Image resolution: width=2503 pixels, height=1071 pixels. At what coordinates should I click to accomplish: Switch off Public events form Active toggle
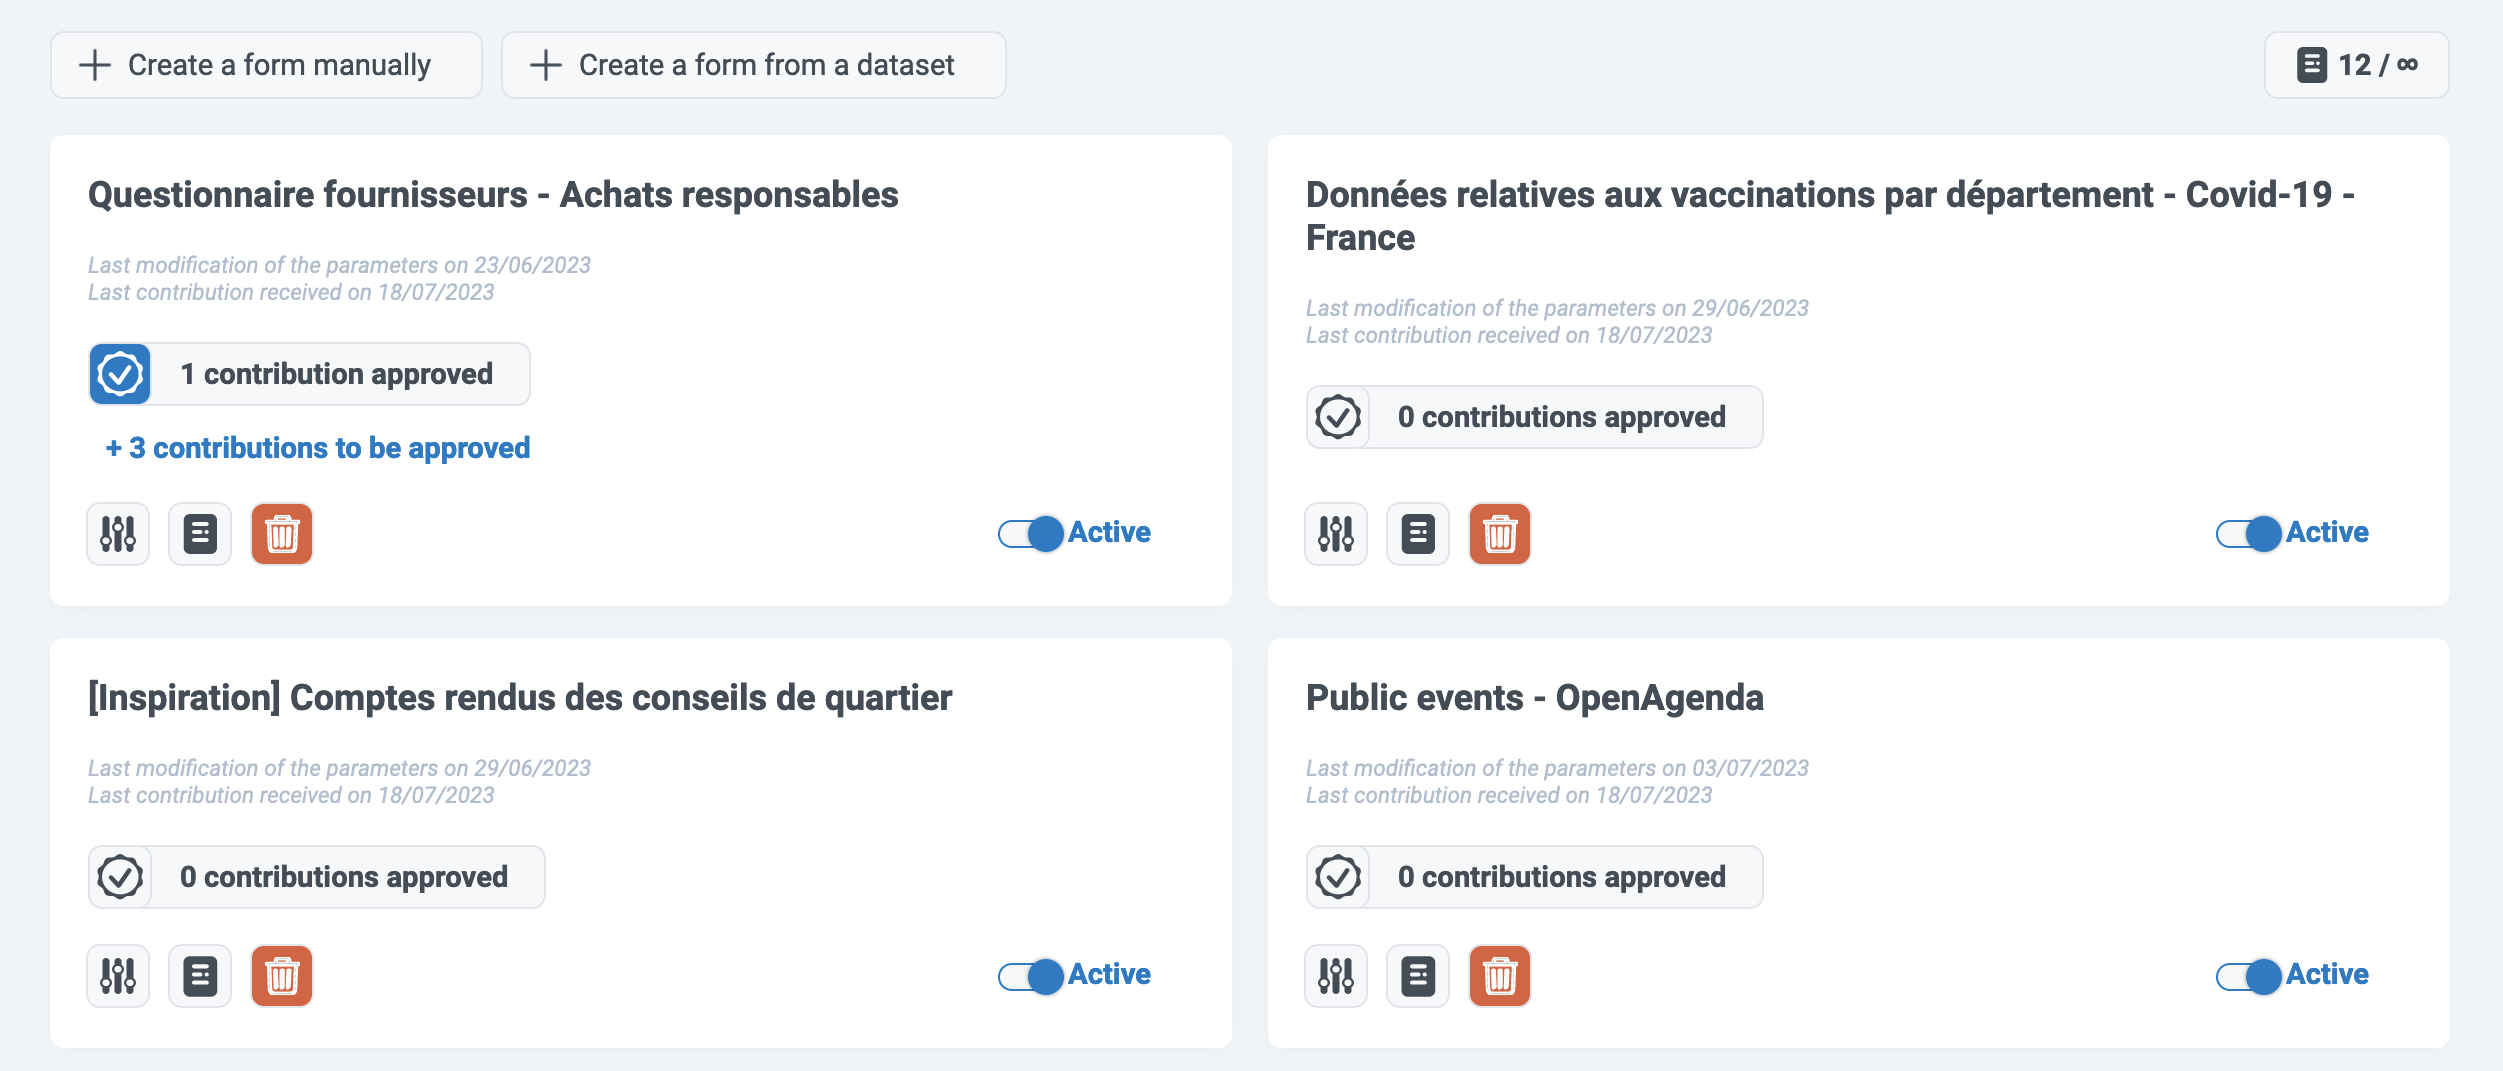pos(2249,976)
